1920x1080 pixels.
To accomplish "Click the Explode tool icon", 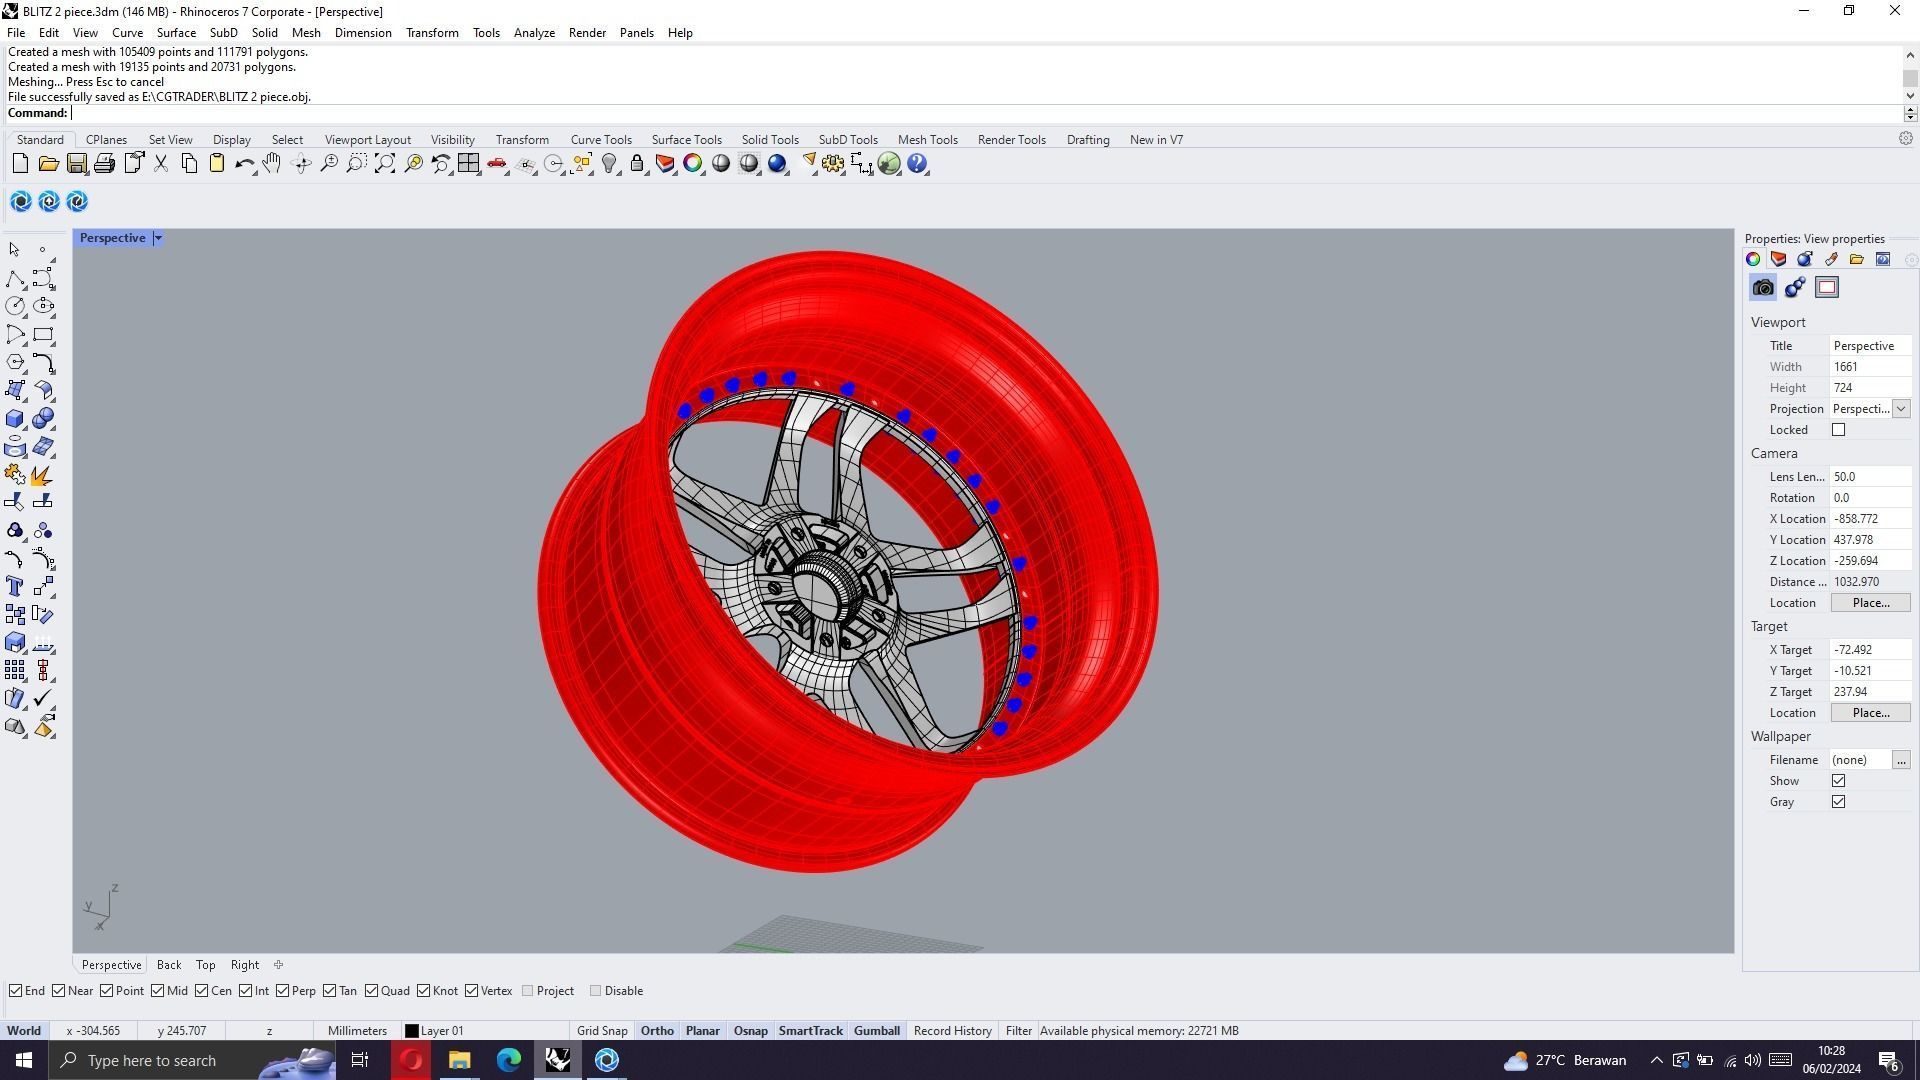I will [x=42, y=475].
